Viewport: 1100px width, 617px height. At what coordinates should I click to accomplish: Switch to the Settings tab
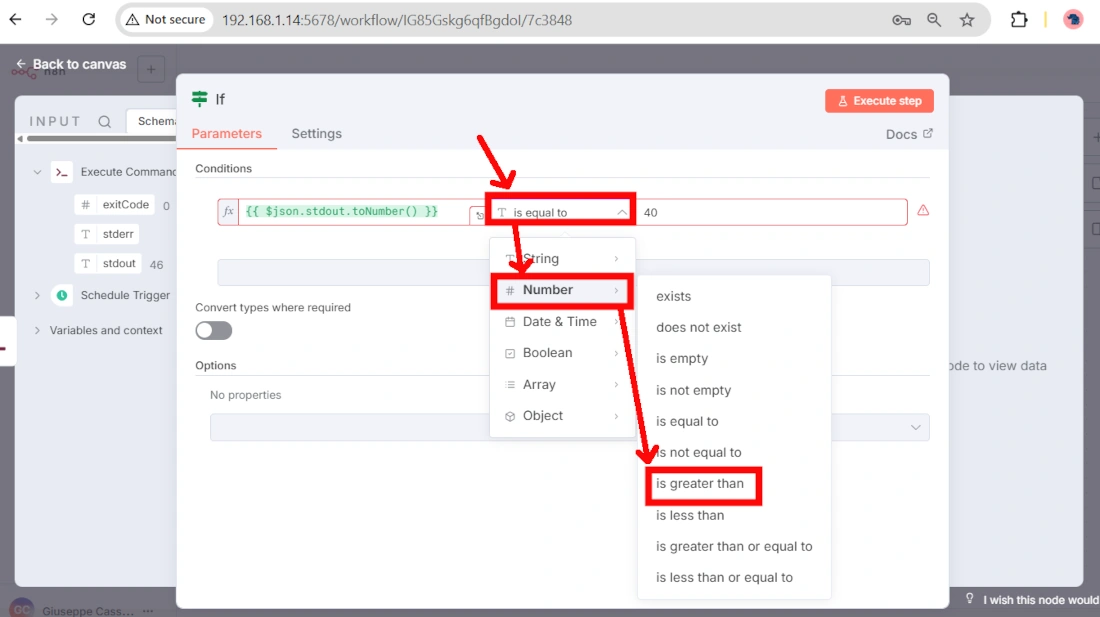tap(316, 134)
